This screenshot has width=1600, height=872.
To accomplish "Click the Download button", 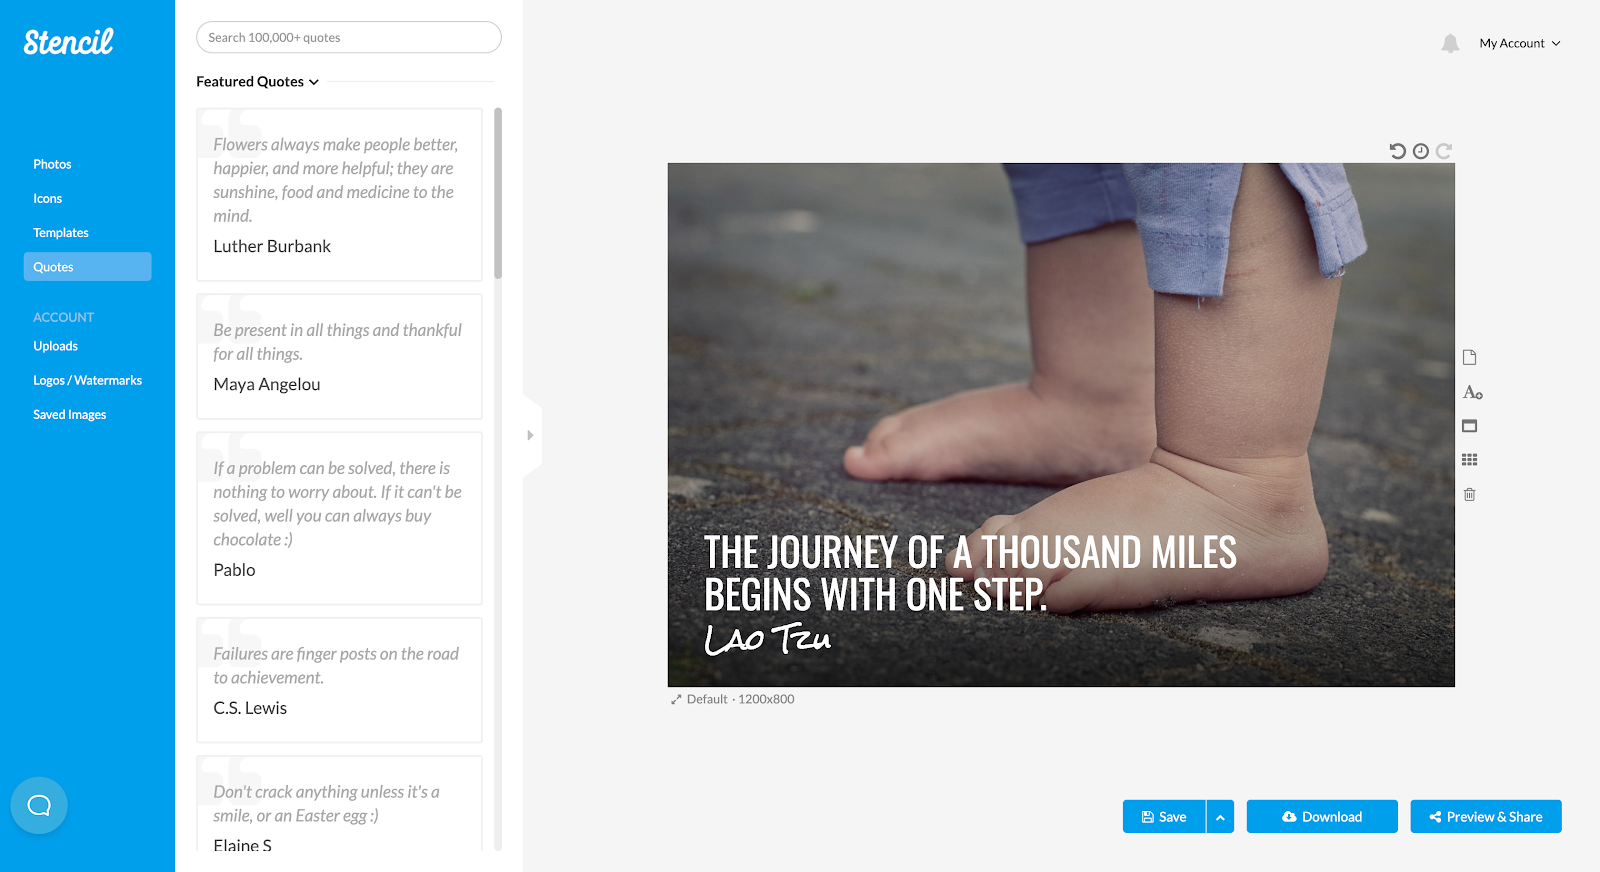I will coord(1322,817).
